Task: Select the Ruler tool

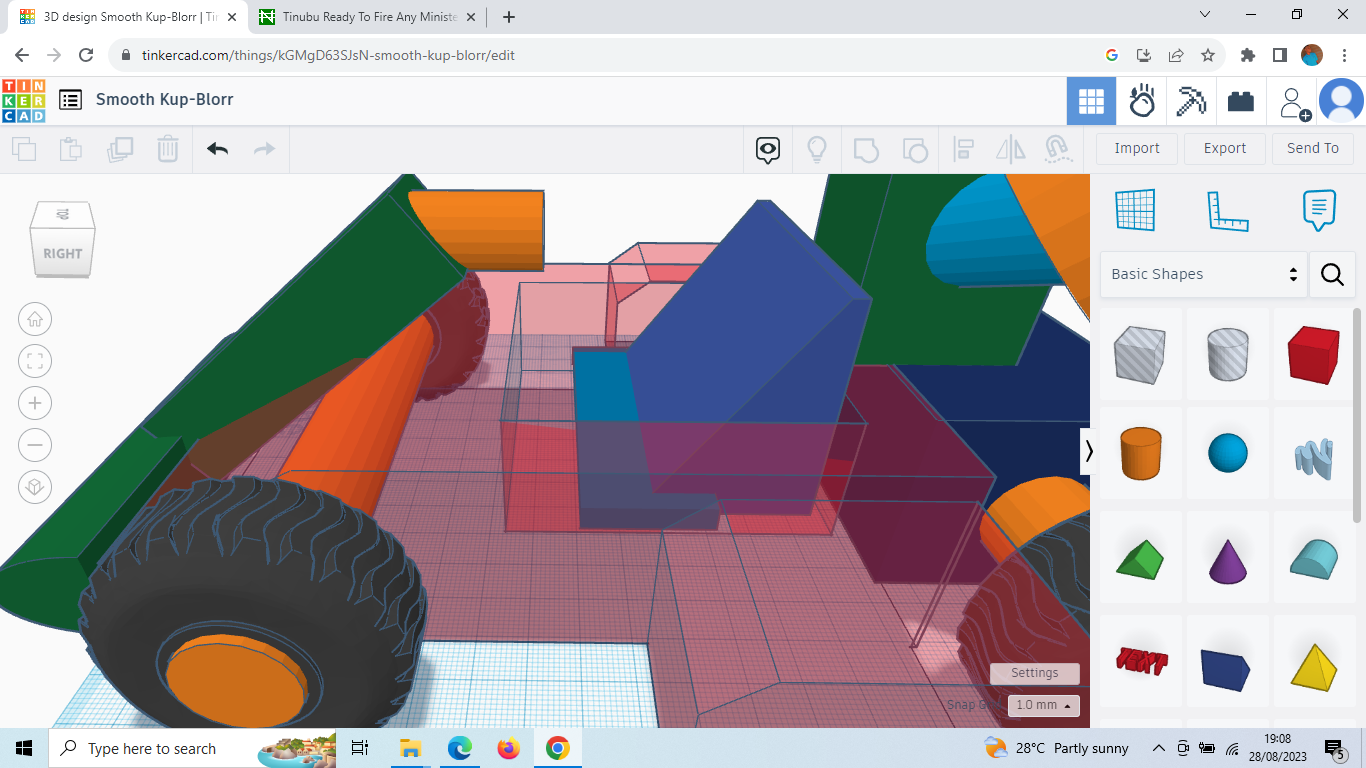Action: tap(1228, 210)
